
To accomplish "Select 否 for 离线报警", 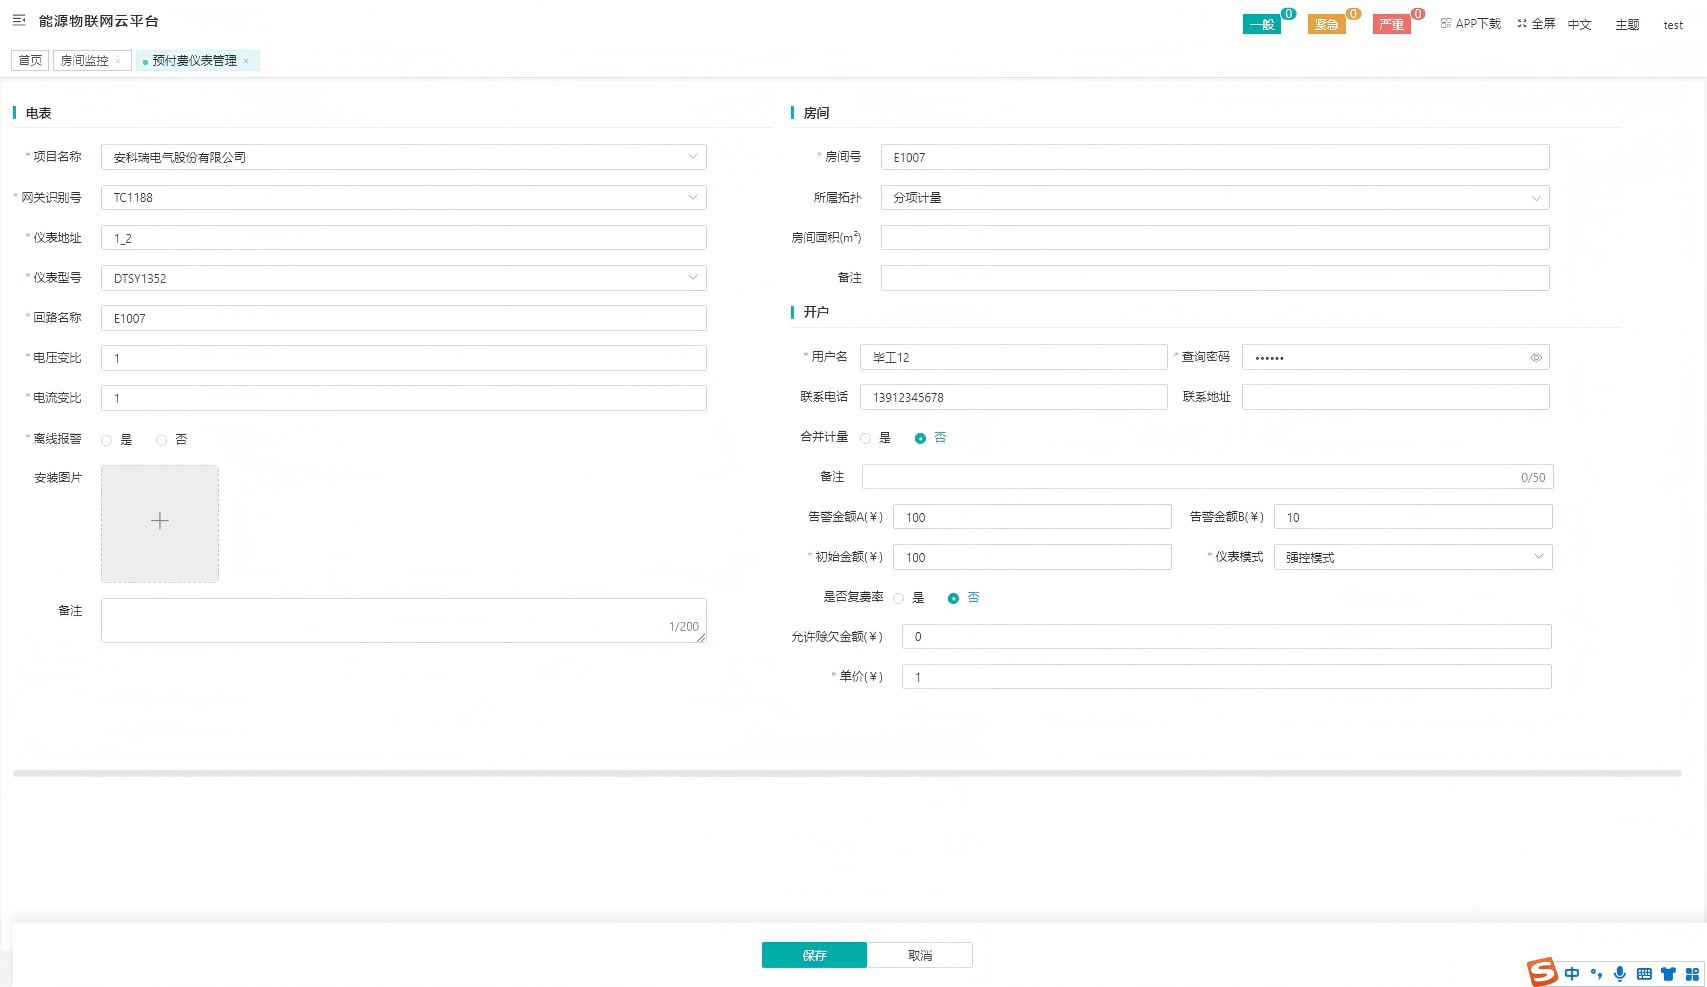I will click(162, 440).
